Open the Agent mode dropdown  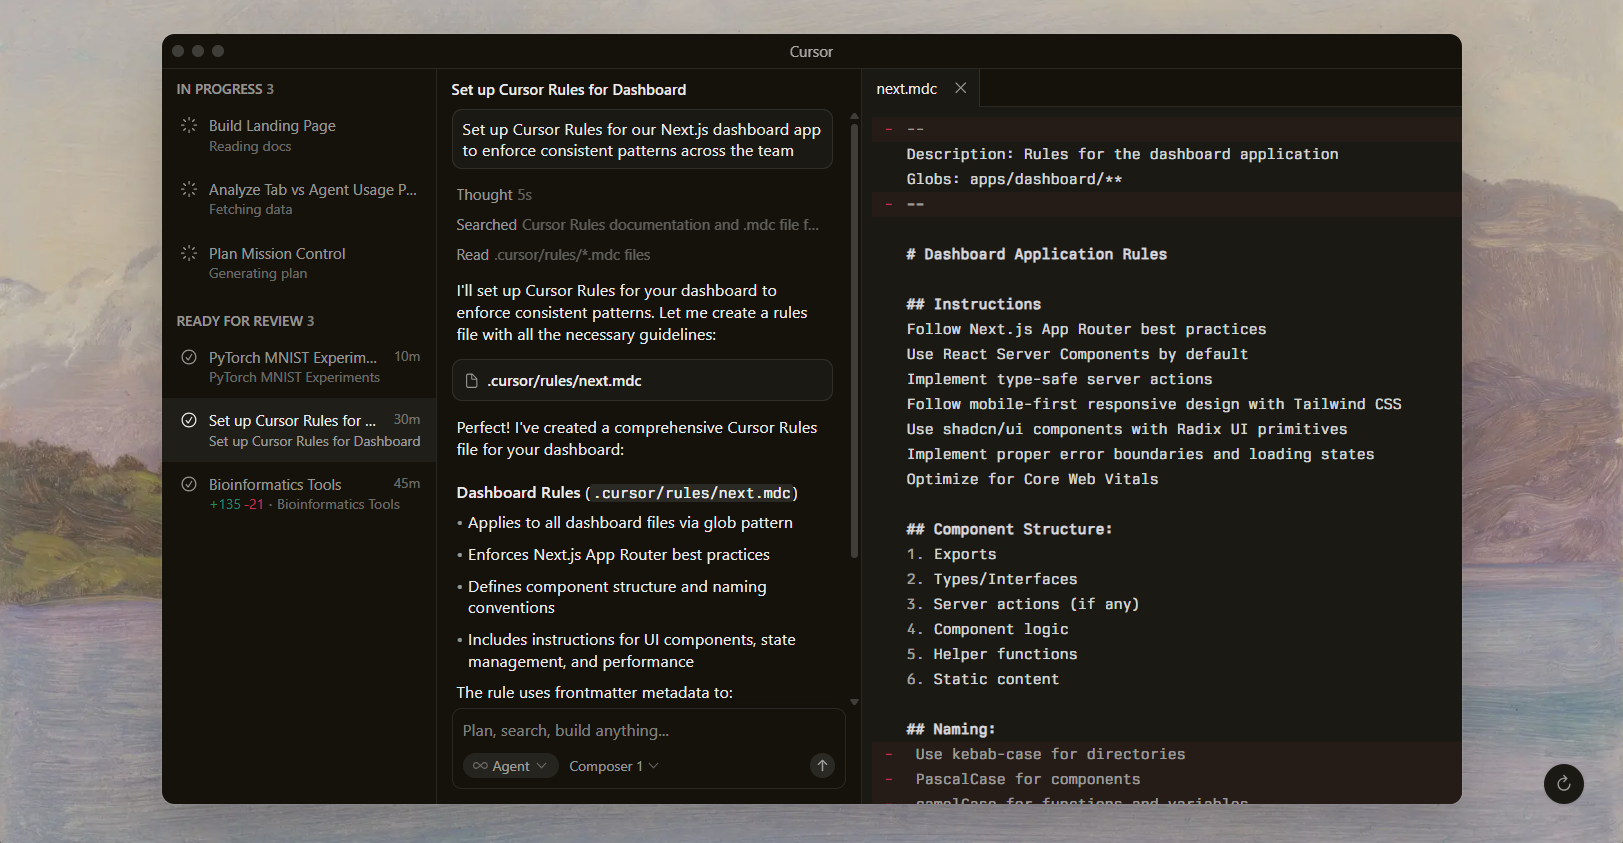[510, 766]
